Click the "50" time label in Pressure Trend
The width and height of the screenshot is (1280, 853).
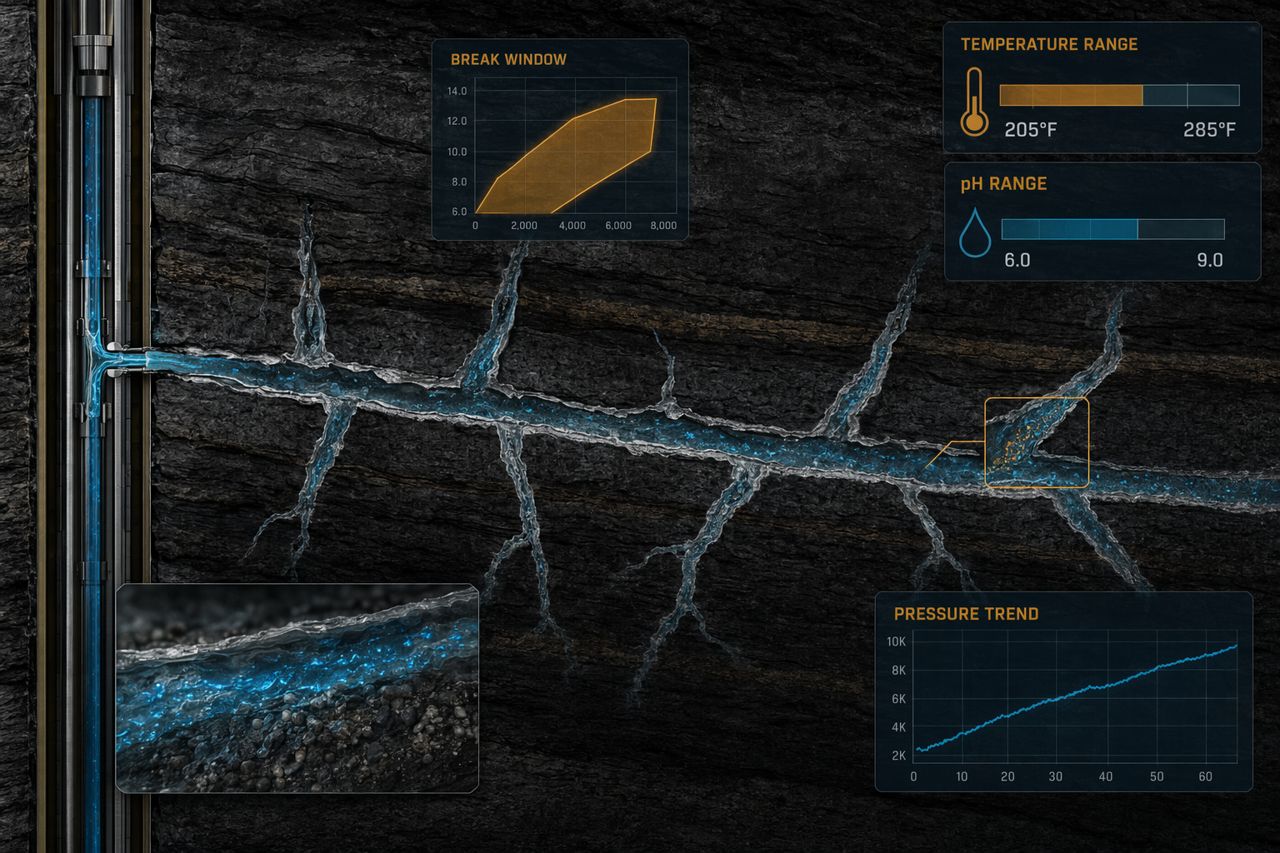[x=1155, y=777]
